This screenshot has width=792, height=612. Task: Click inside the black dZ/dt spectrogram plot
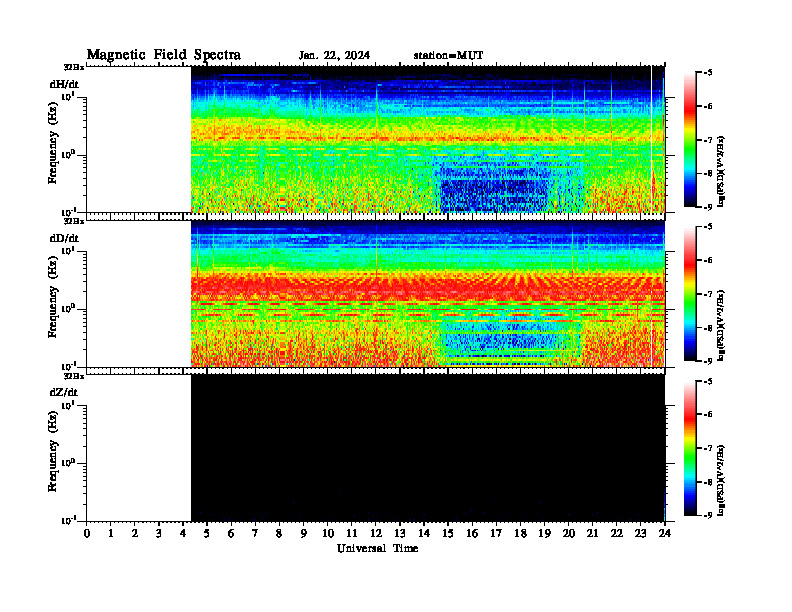click(428, 448)
